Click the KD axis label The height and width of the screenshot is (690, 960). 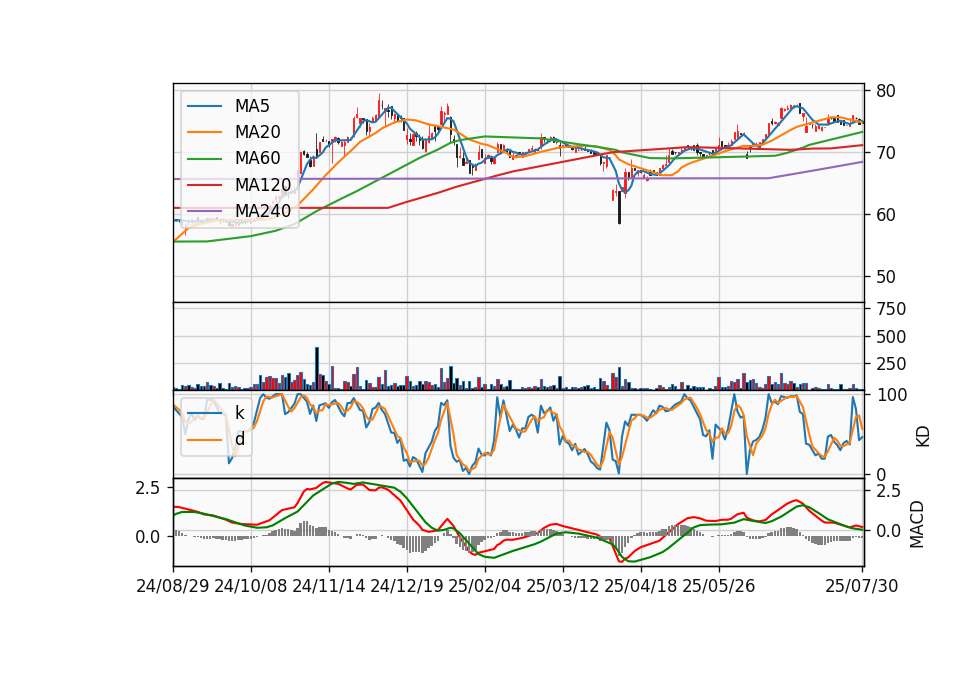tap(923, 437)
